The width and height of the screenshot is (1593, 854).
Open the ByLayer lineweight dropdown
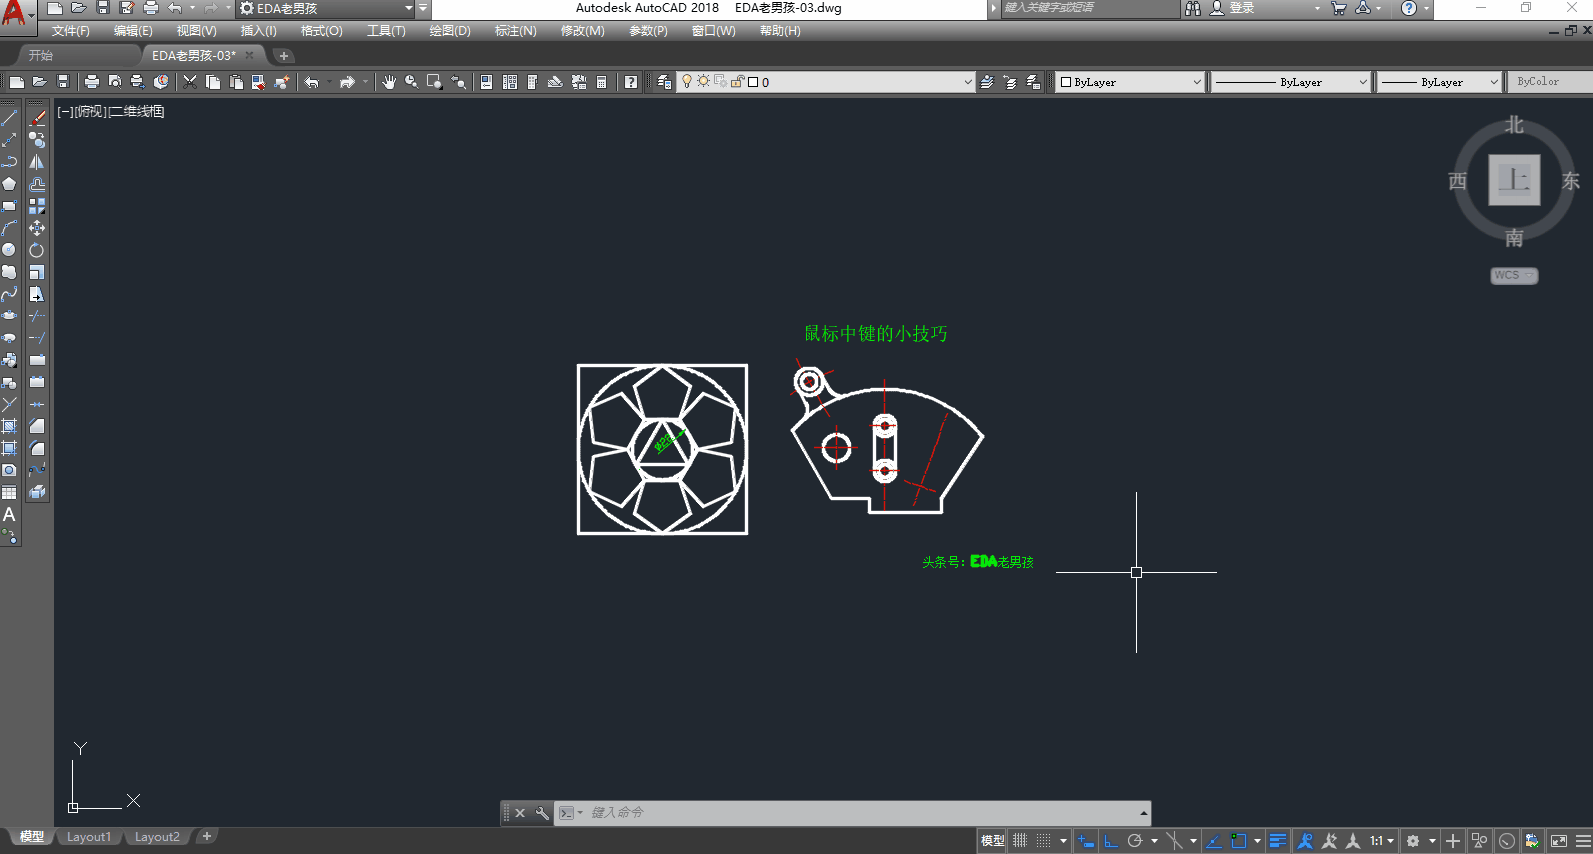click(1439, 82)
